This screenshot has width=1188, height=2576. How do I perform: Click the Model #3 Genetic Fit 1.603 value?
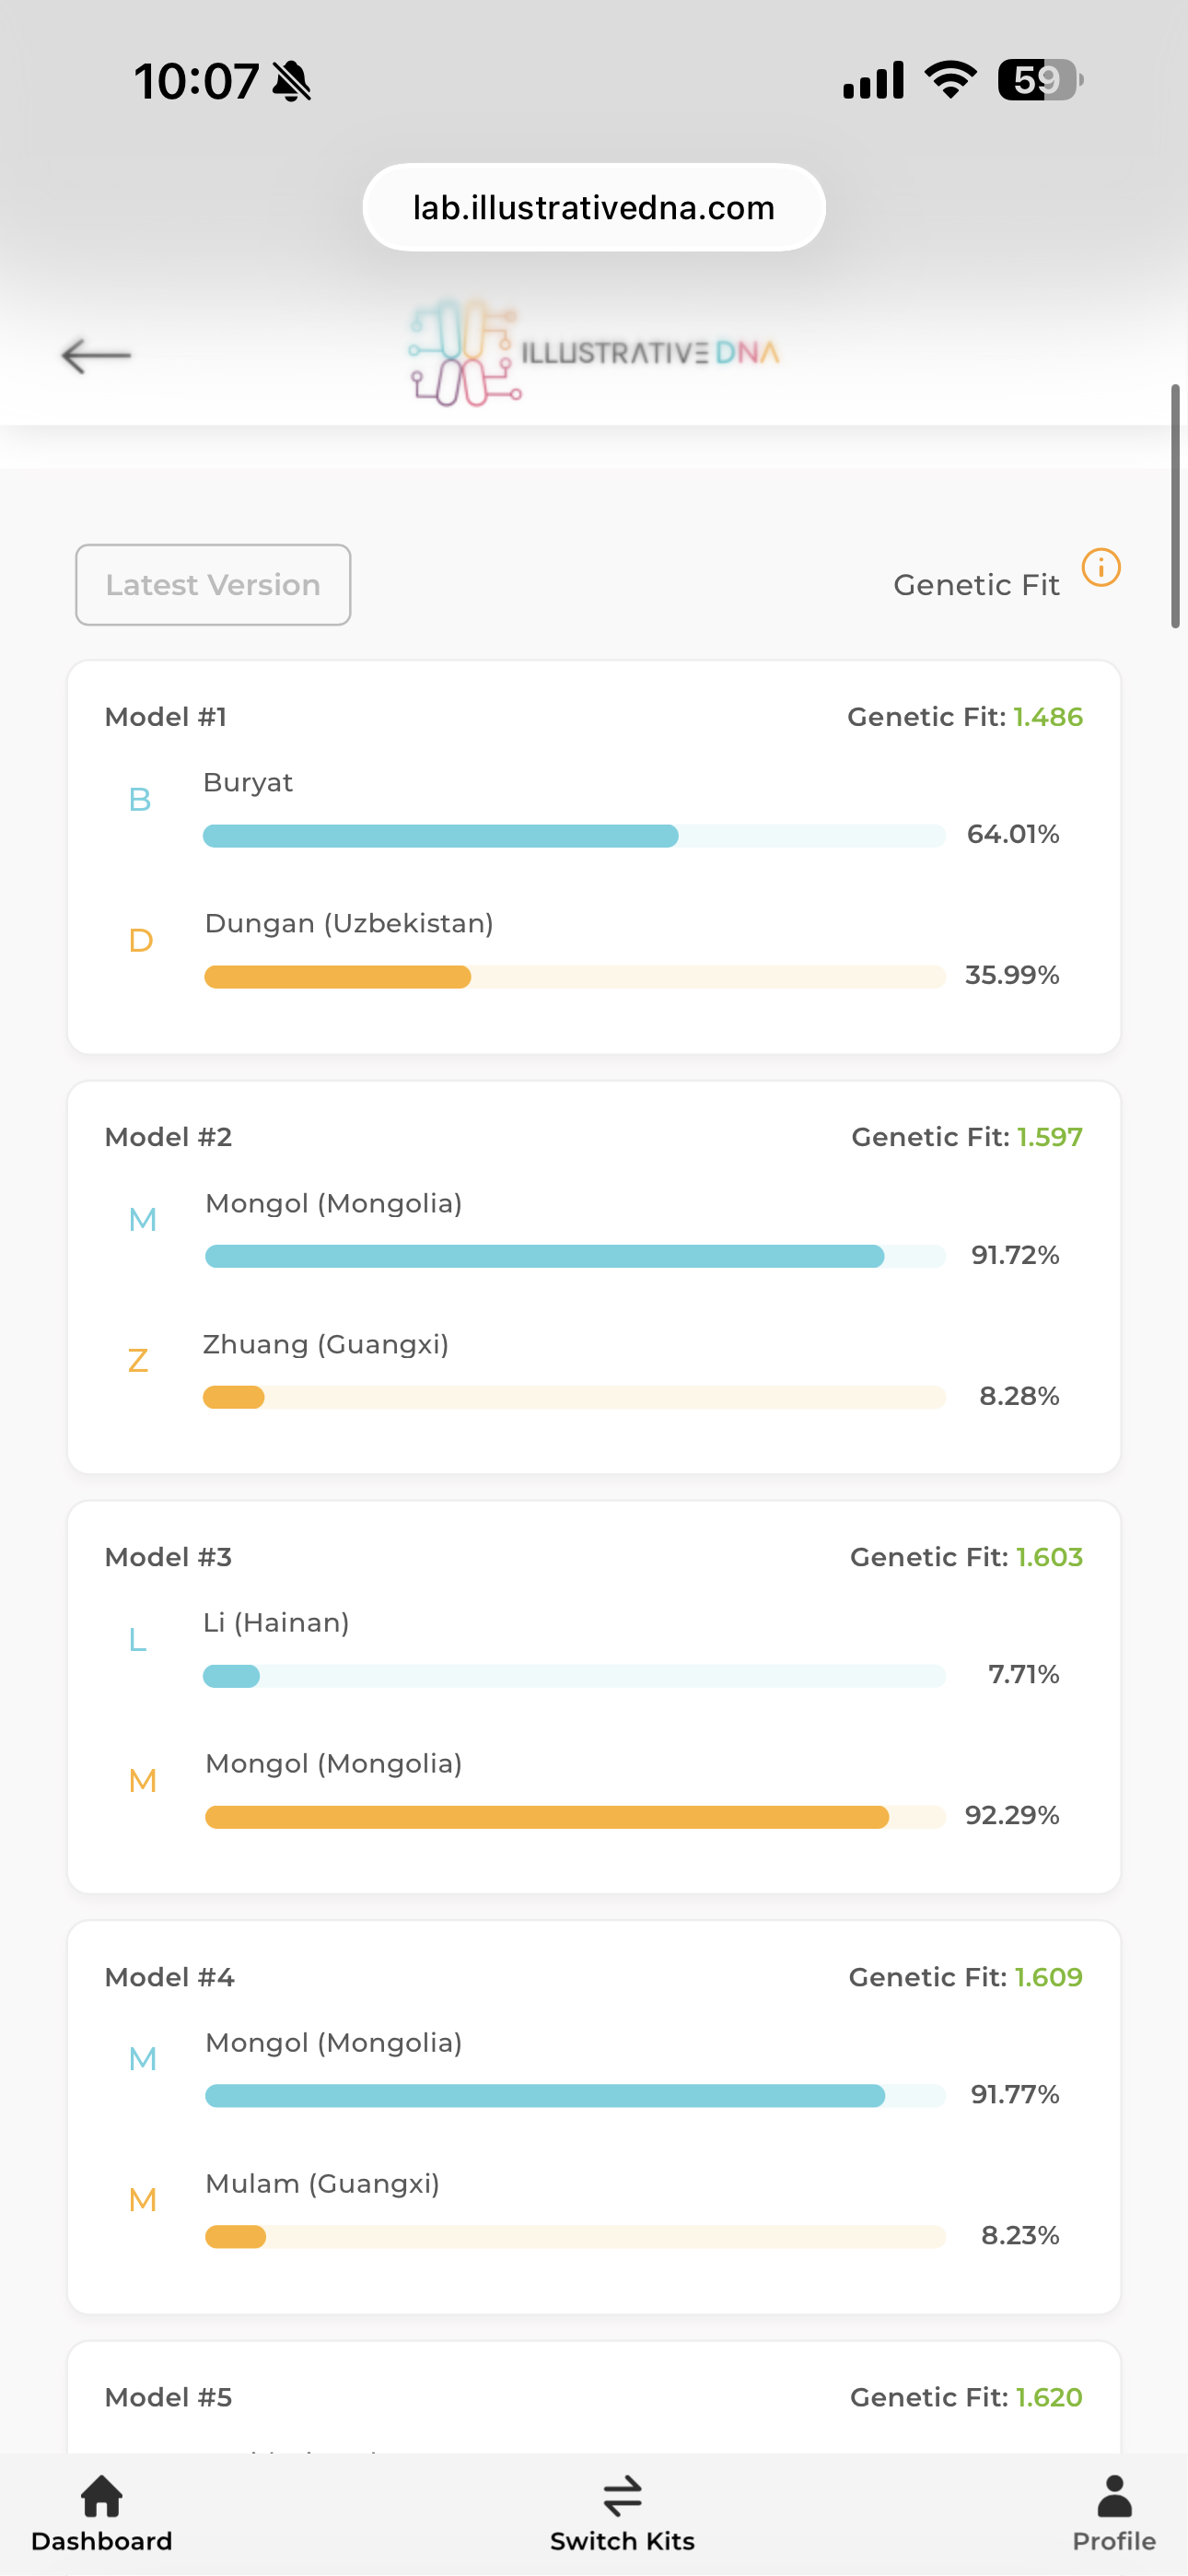click(1049, 1557)
